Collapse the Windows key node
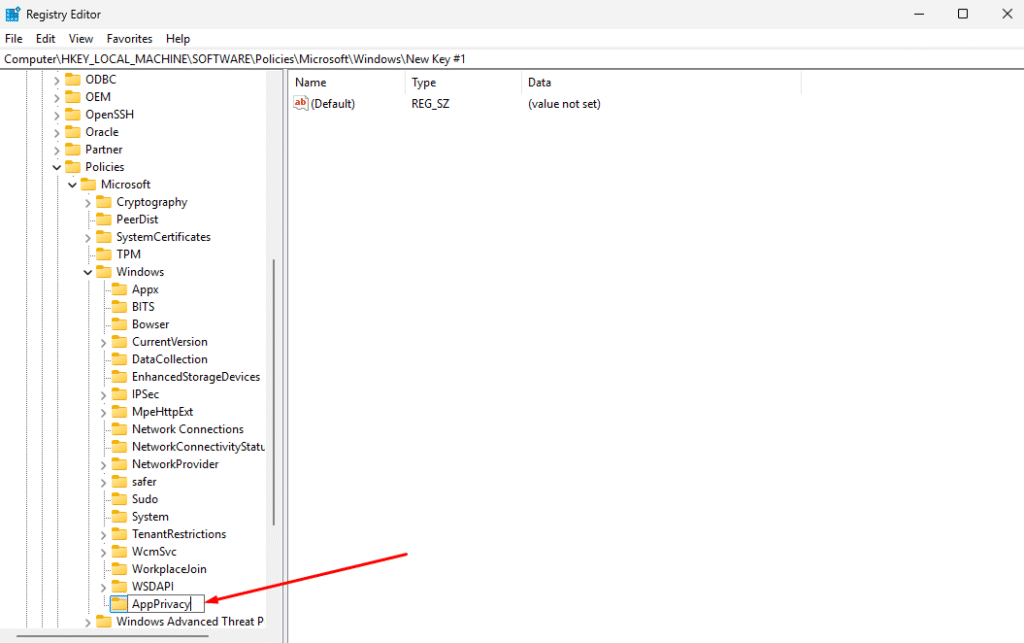Viewport: 1024px width, 643px height. click(x=88, y=272)
